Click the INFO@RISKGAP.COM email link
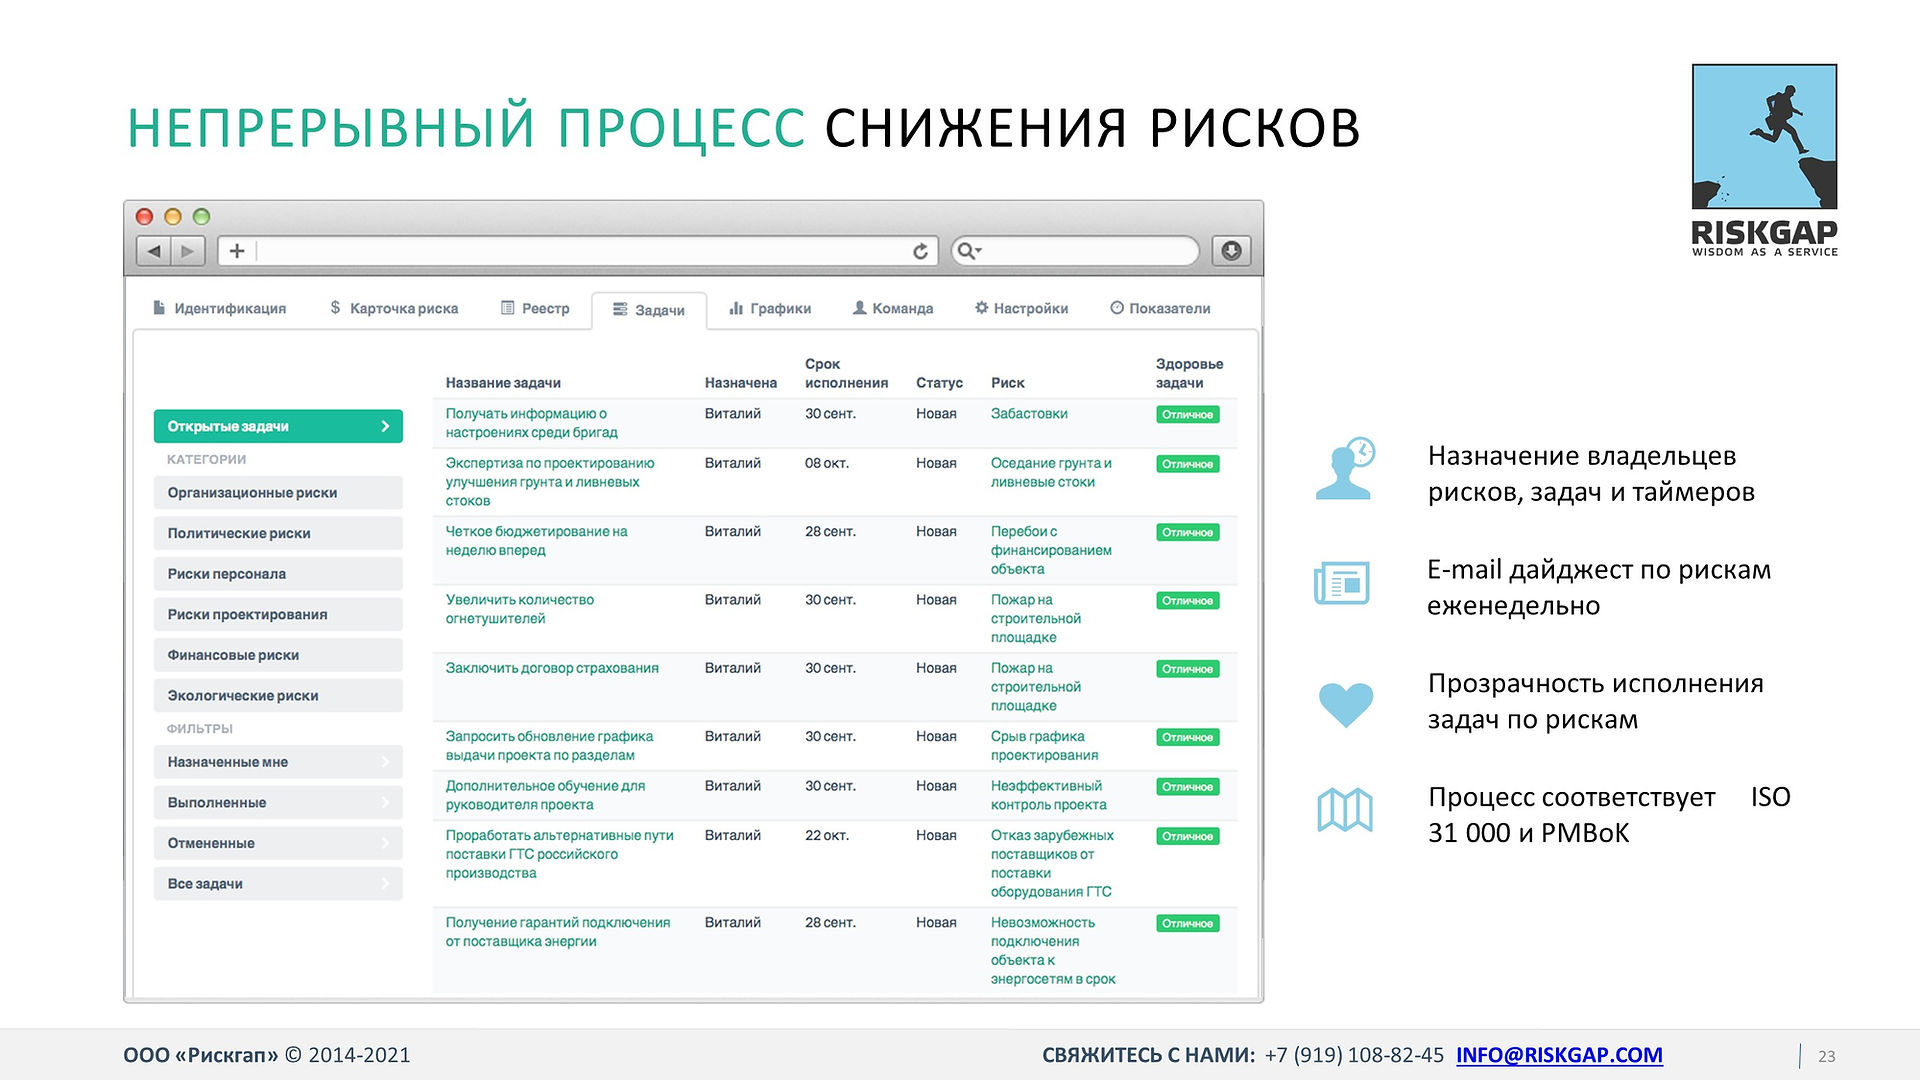Viewport: 1920px width, 1080px height. coord(1559,1055)
